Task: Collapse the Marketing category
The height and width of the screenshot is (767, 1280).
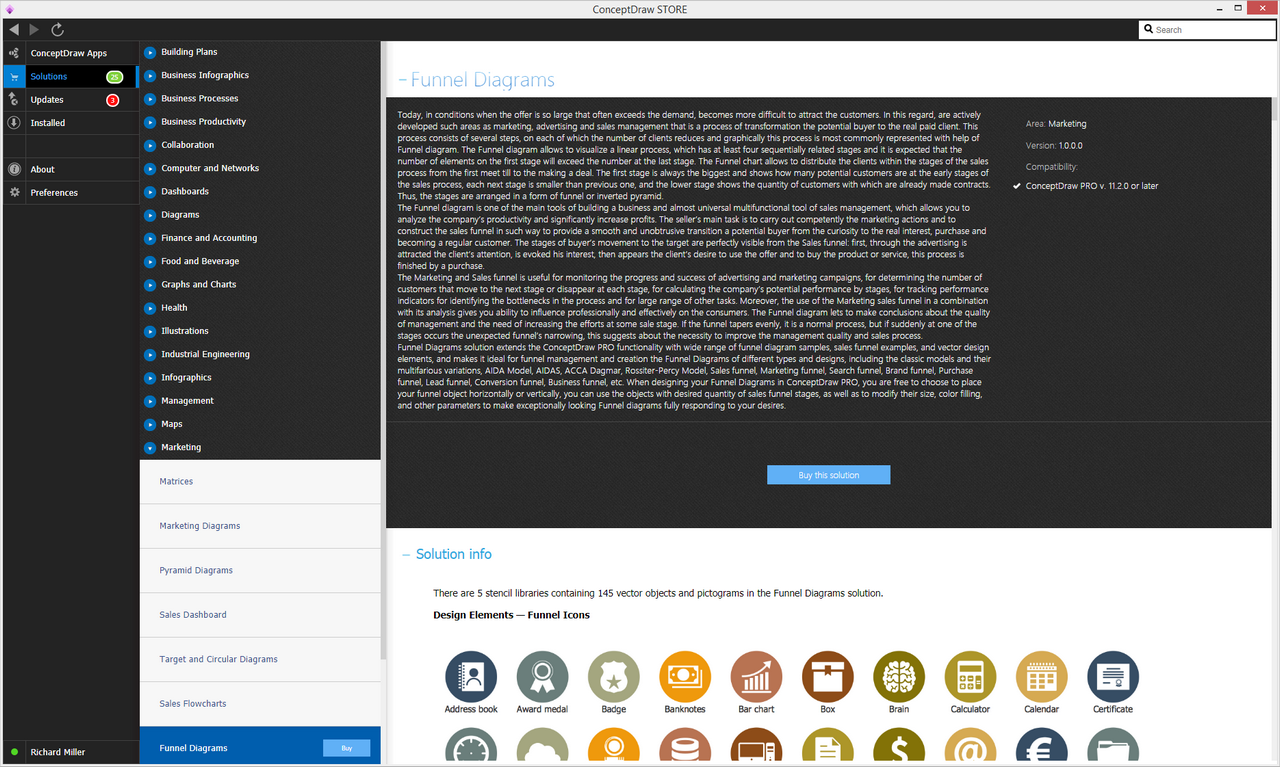Action: pyautogui.click(x=150, y=447)
